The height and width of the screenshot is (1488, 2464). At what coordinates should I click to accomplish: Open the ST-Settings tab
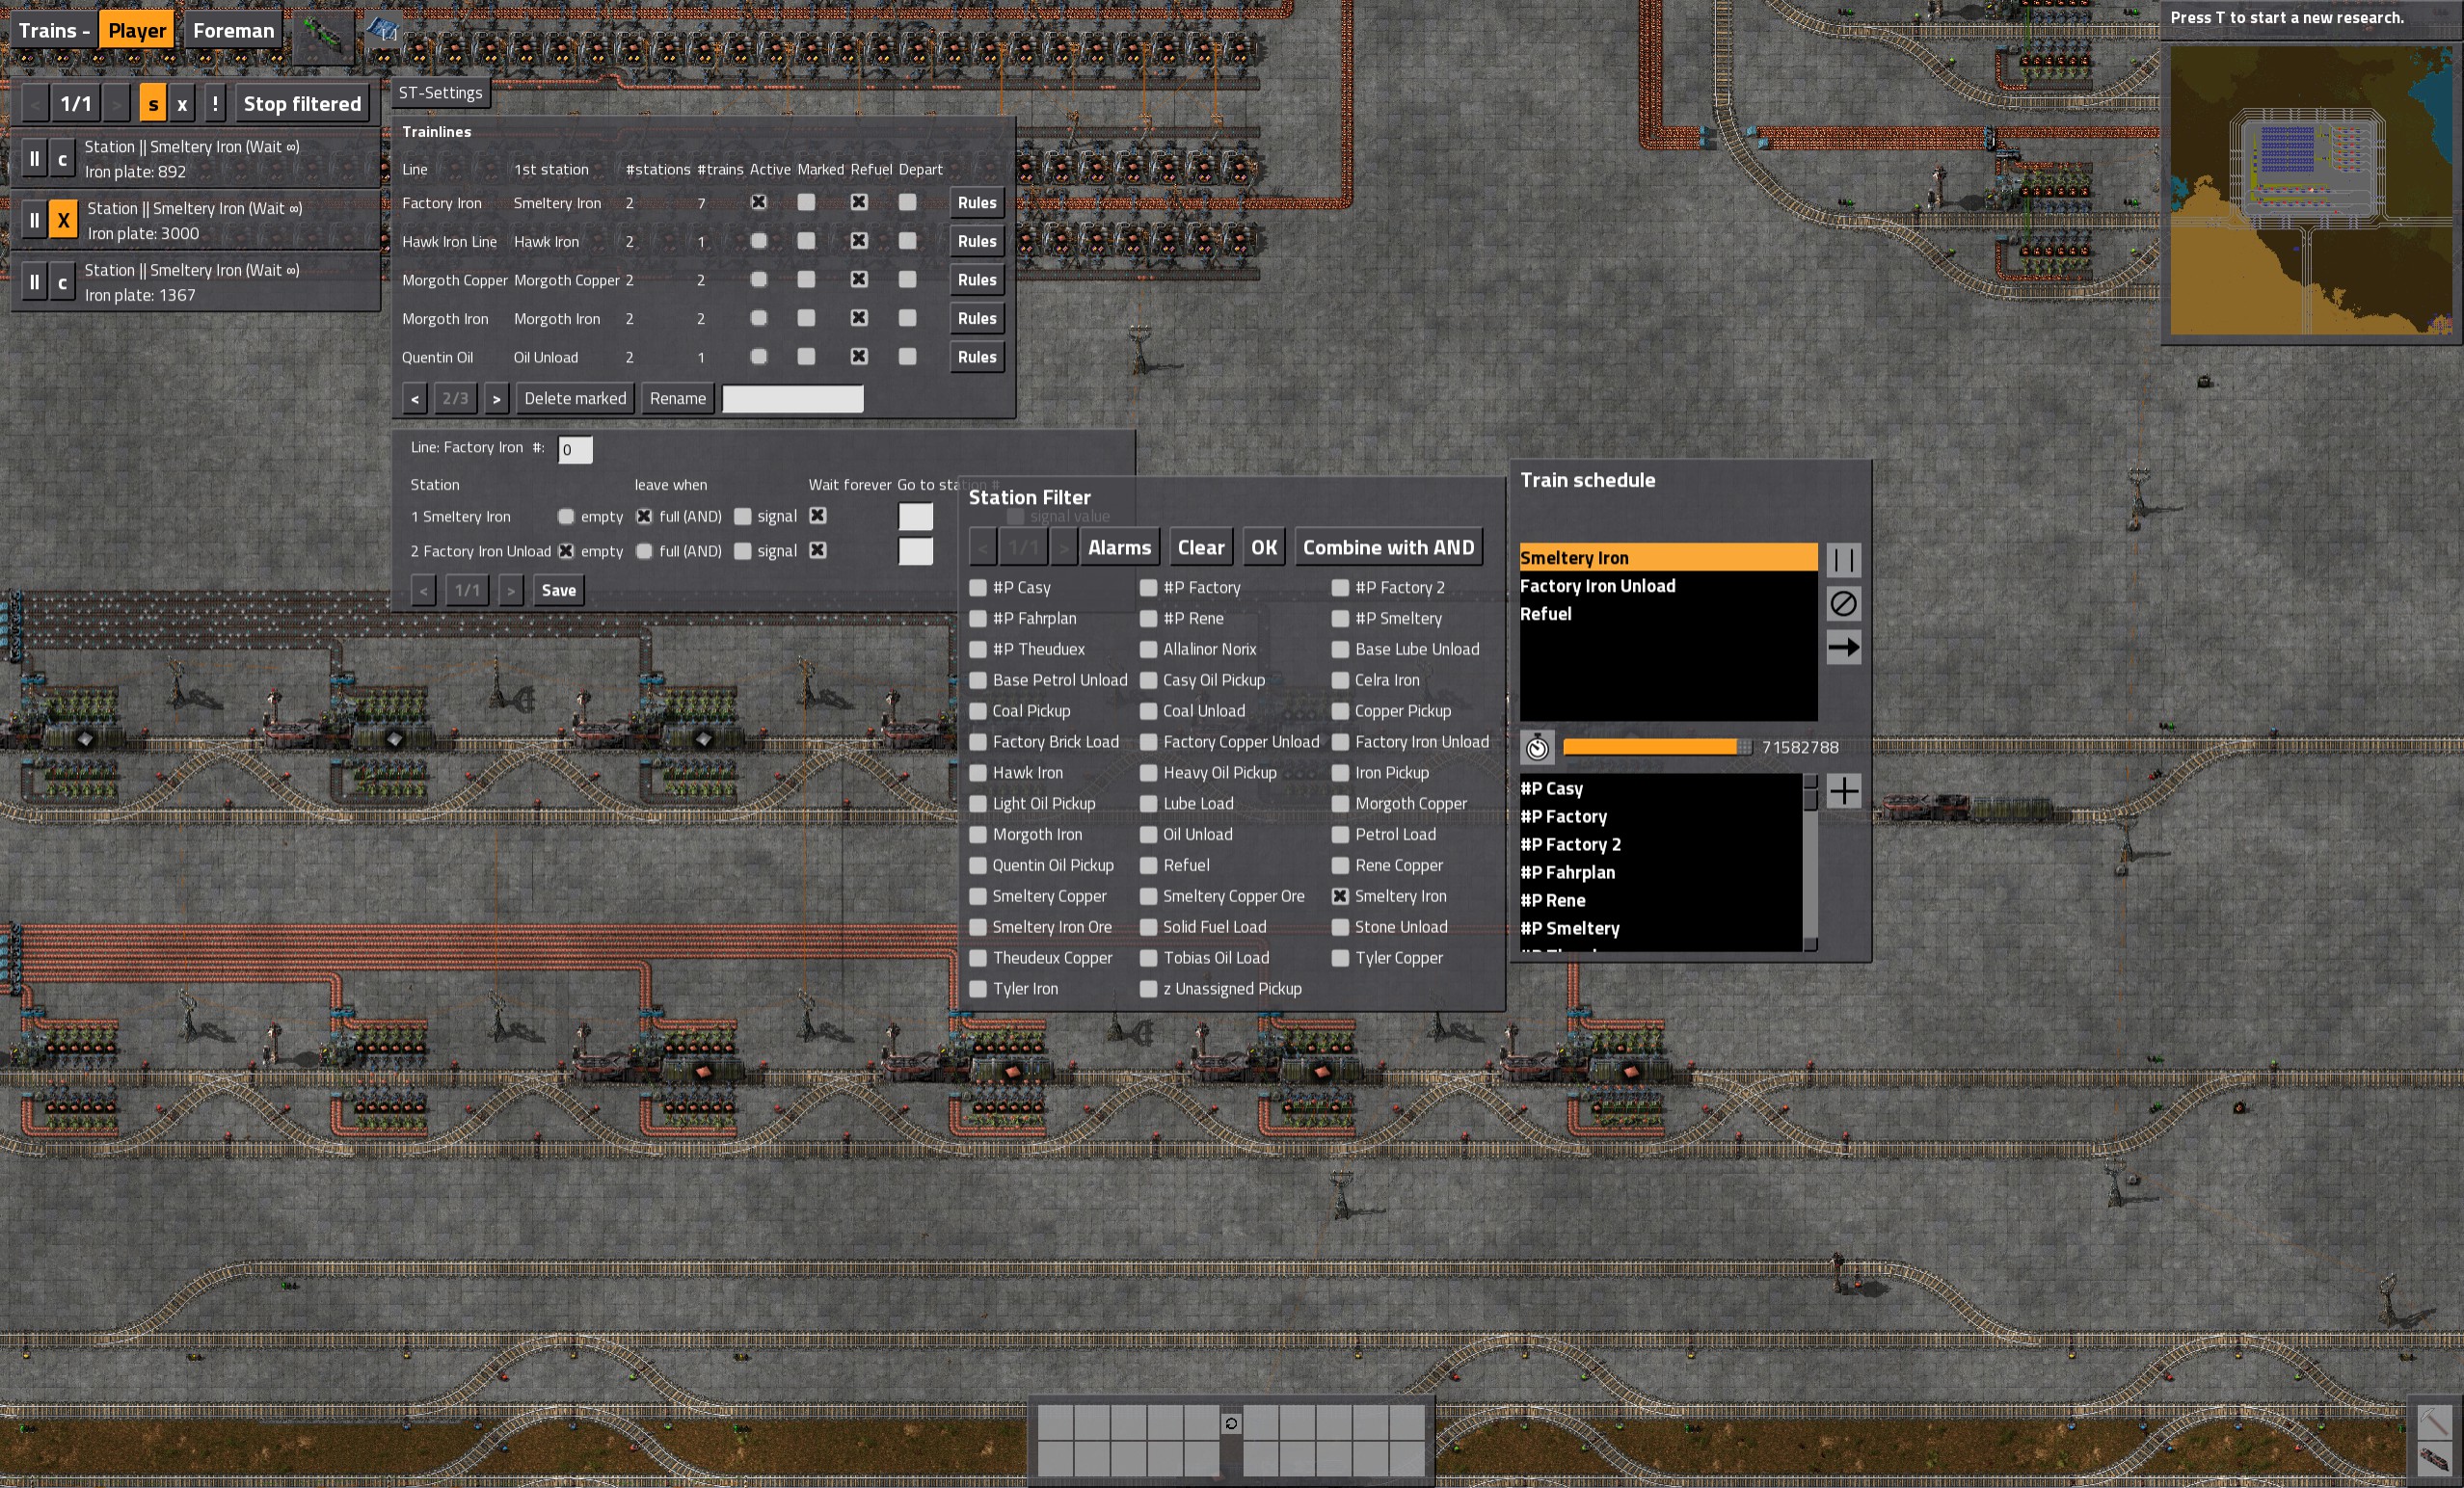[440, 93]
